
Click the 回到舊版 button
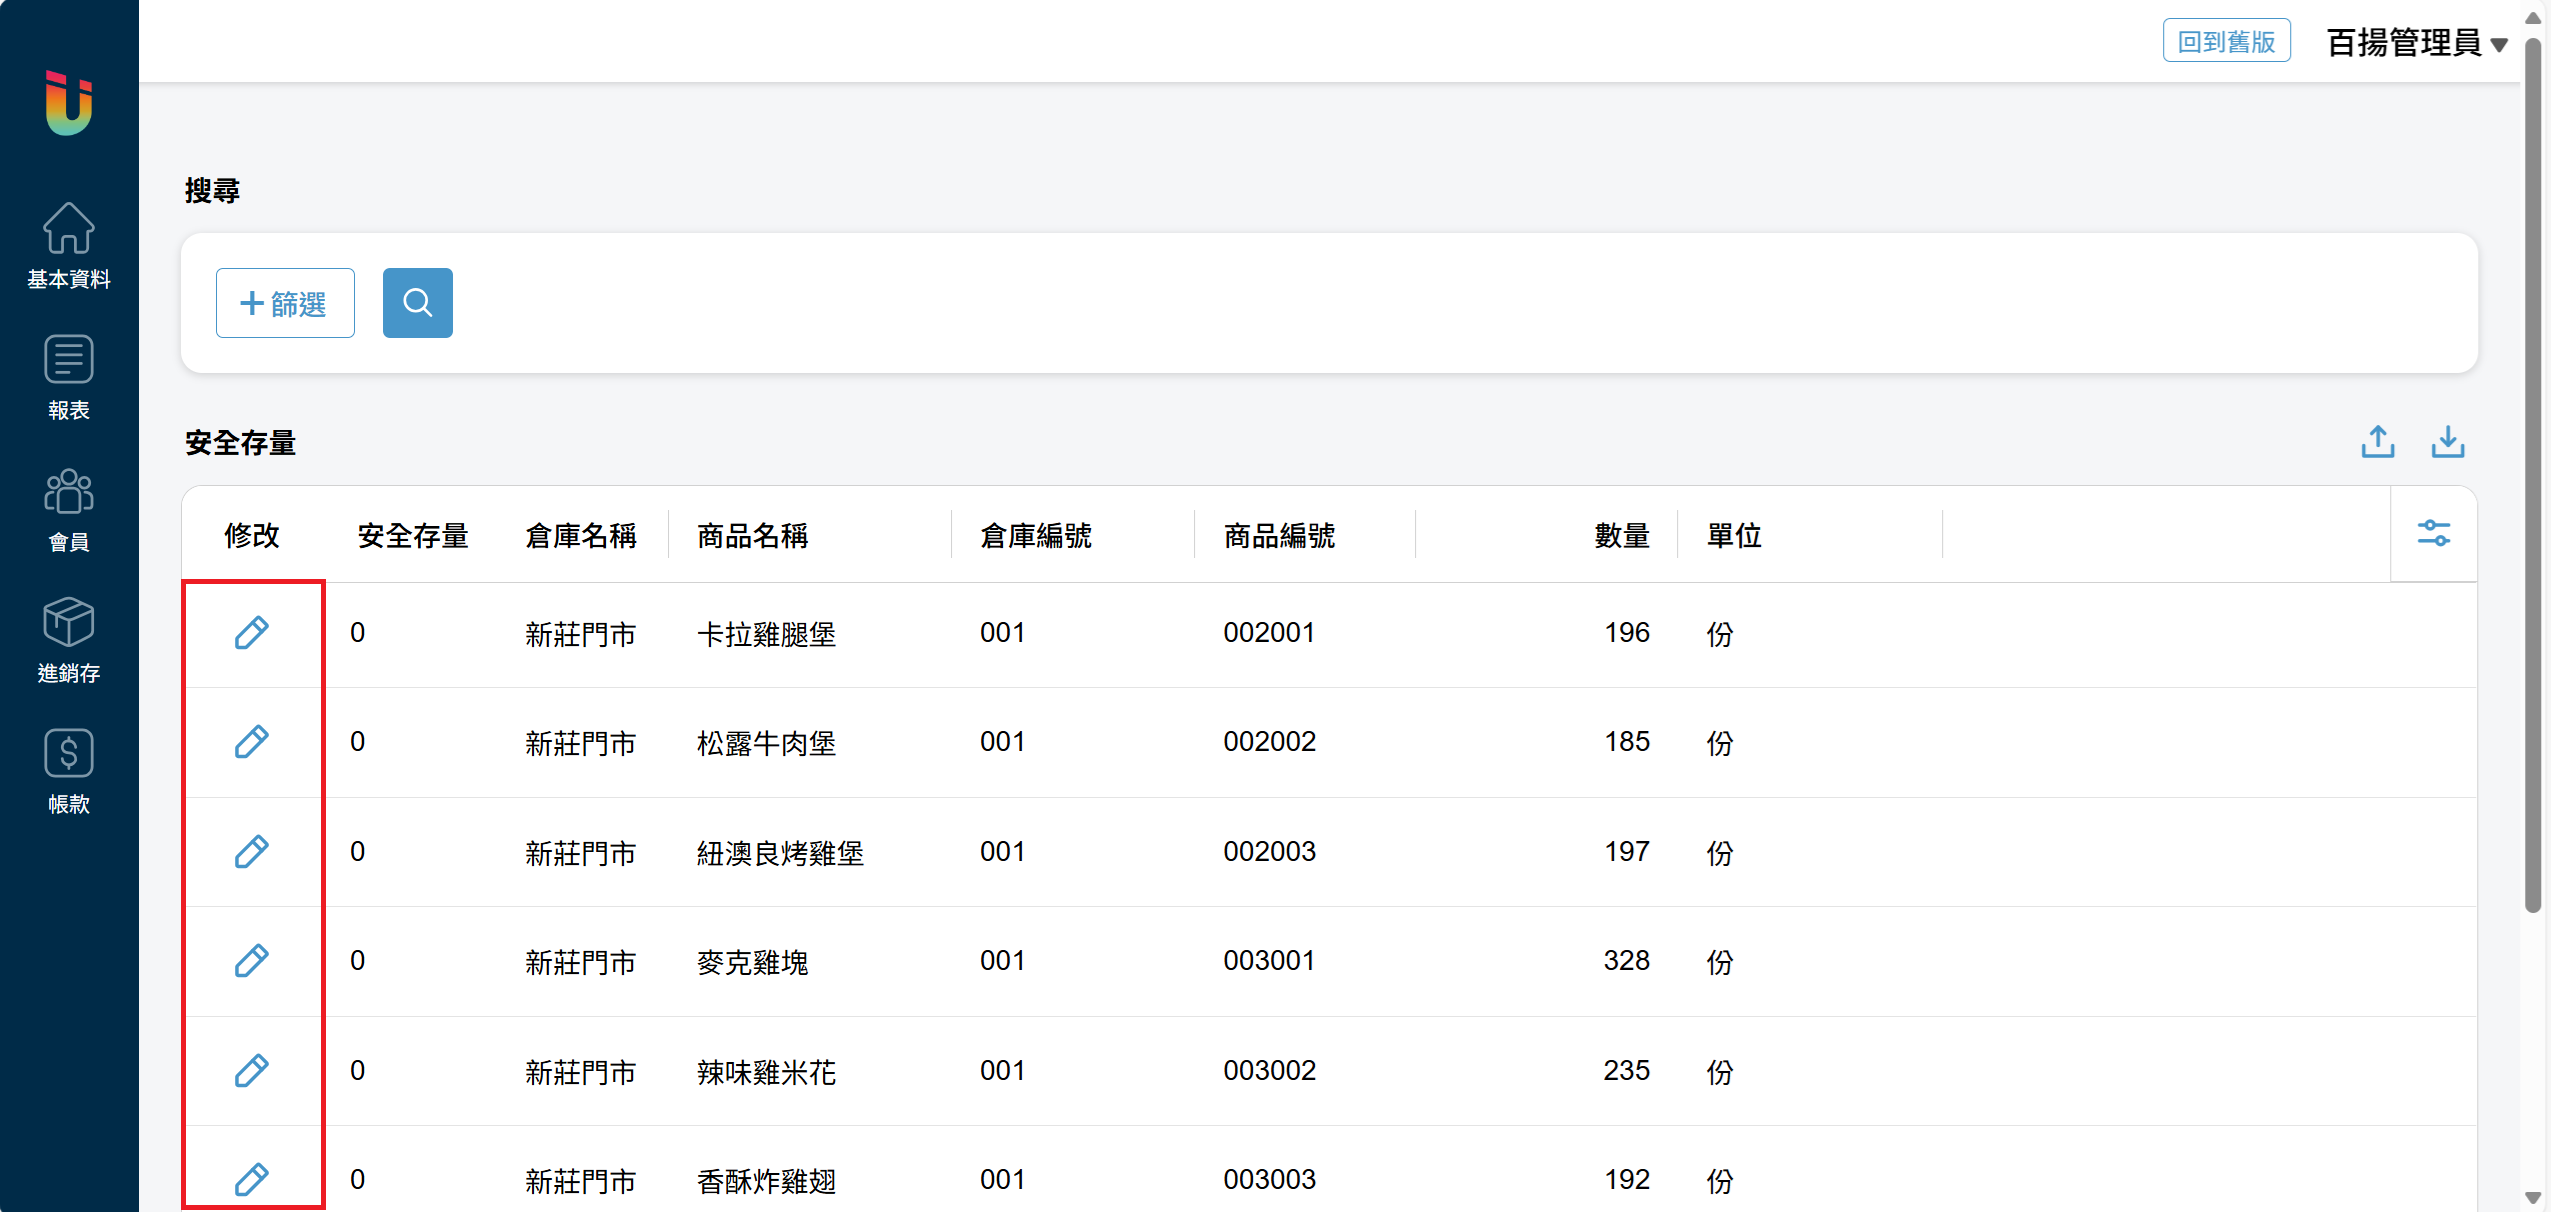pyautogui.click(x=2226, y=41)
